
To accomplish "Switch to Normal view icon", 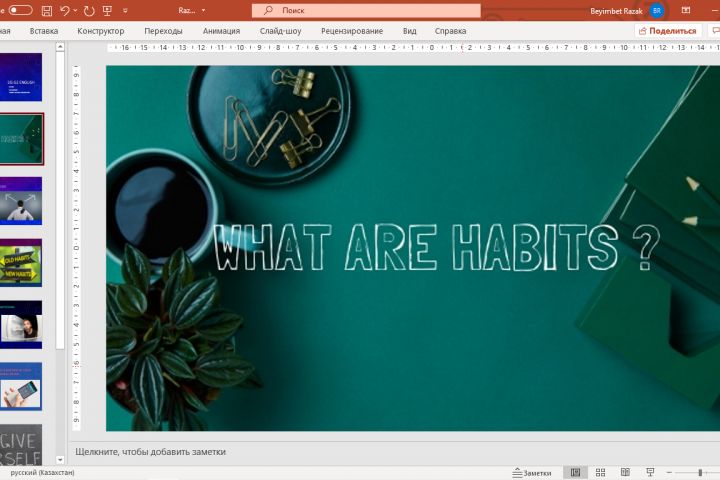I will pyautogui.click(x=575, y=472).
